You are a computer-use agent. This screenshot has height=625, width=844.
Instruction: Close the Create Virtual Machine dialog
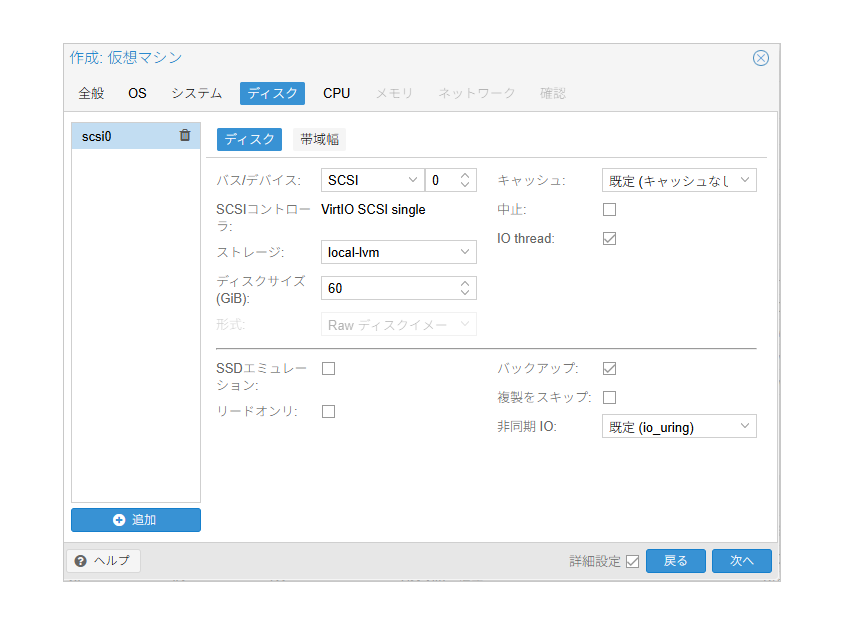click(761, 58)
